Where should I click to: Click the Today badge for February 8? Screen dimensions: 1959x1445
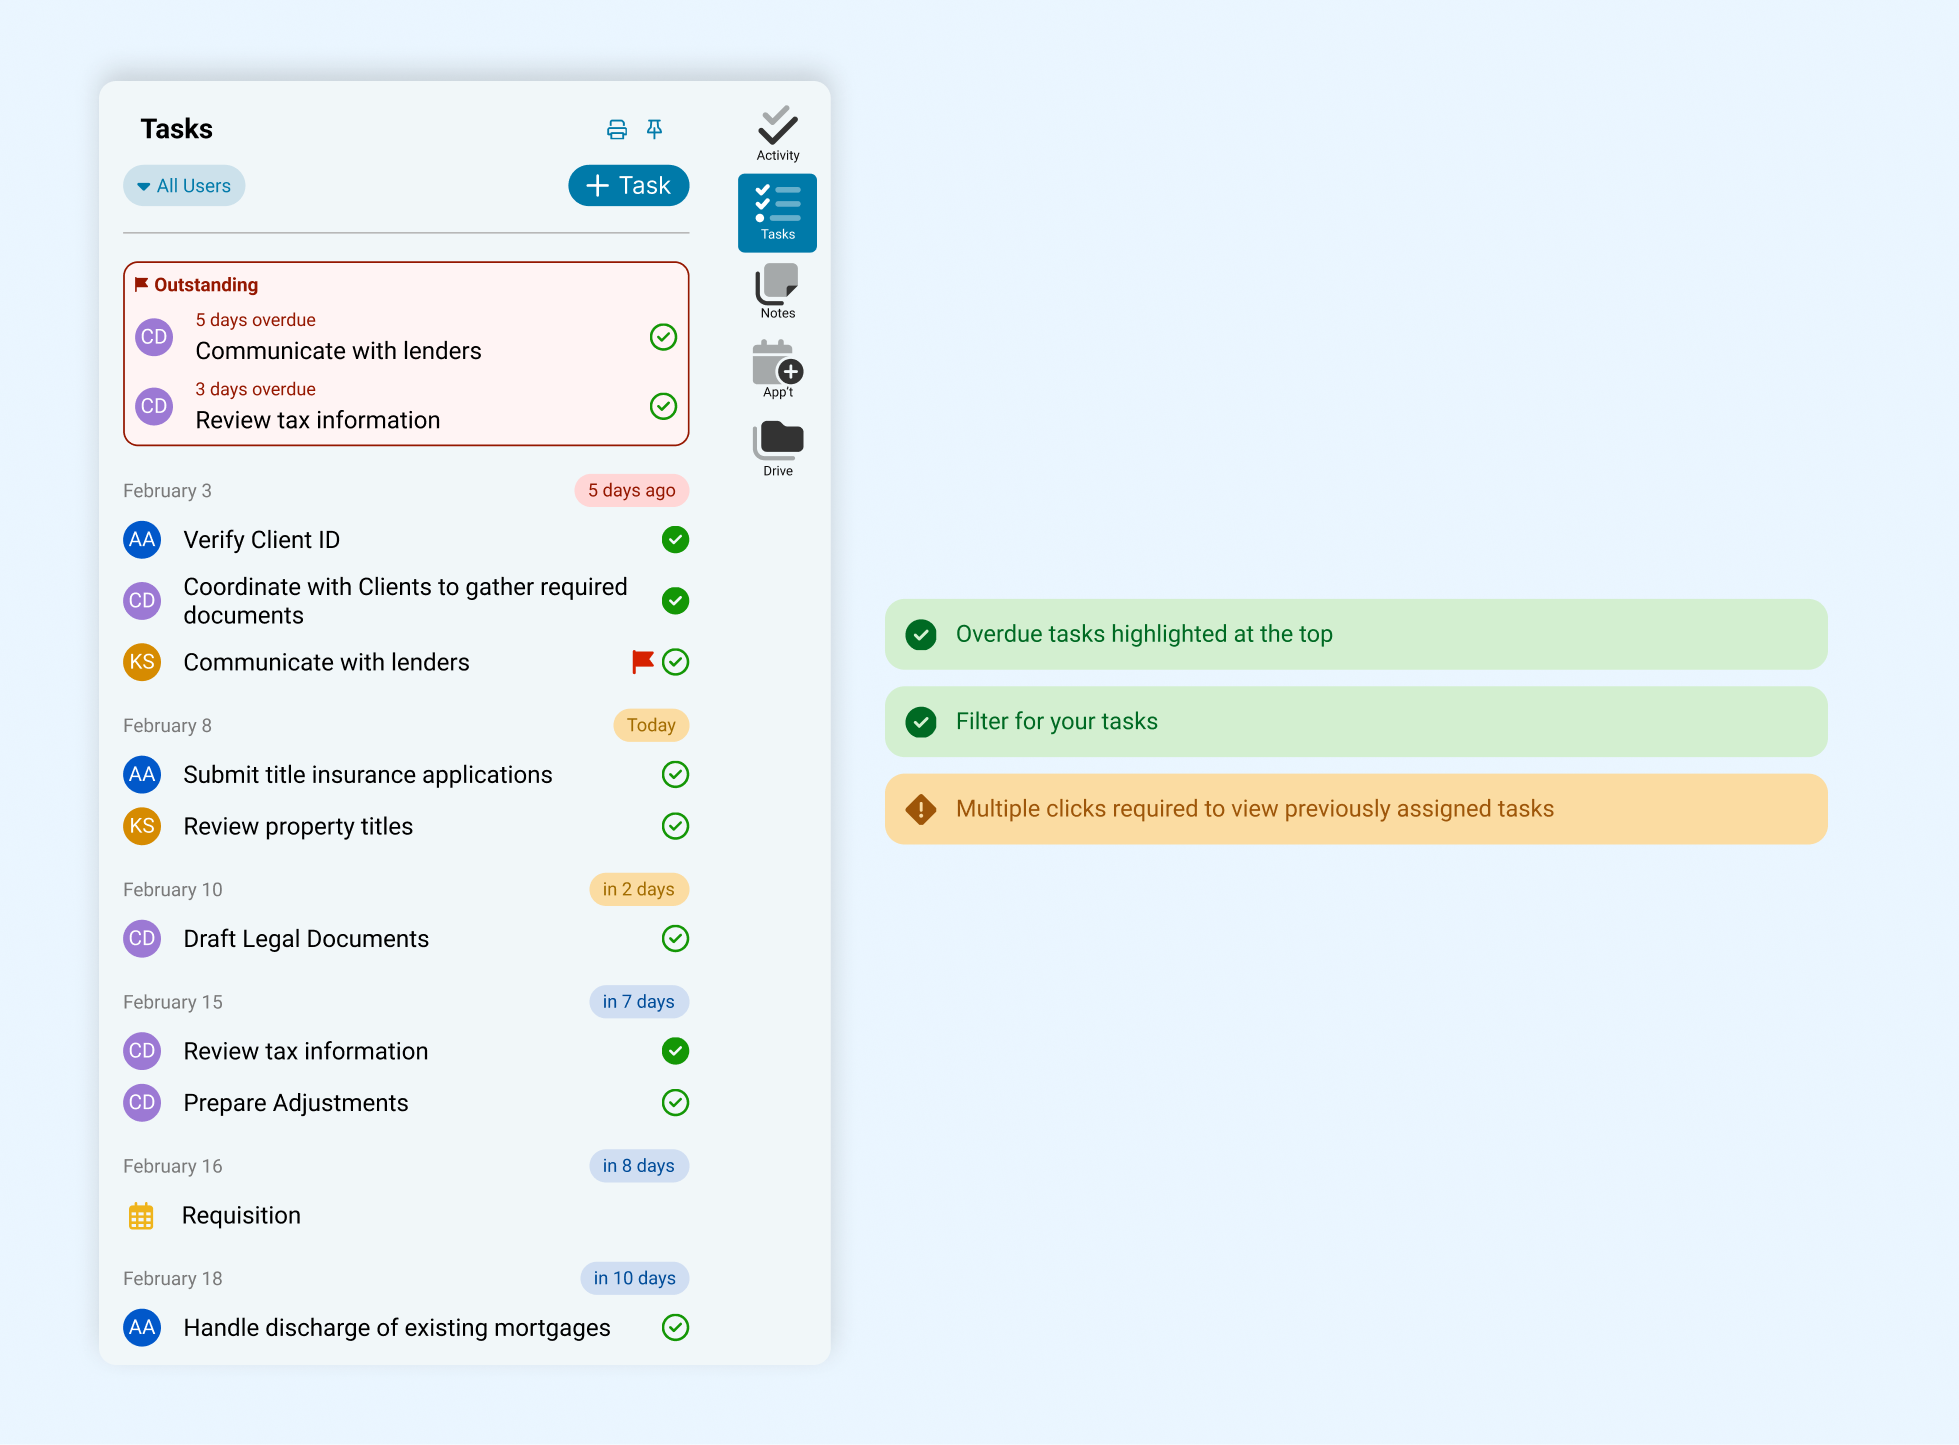point(650,725)
